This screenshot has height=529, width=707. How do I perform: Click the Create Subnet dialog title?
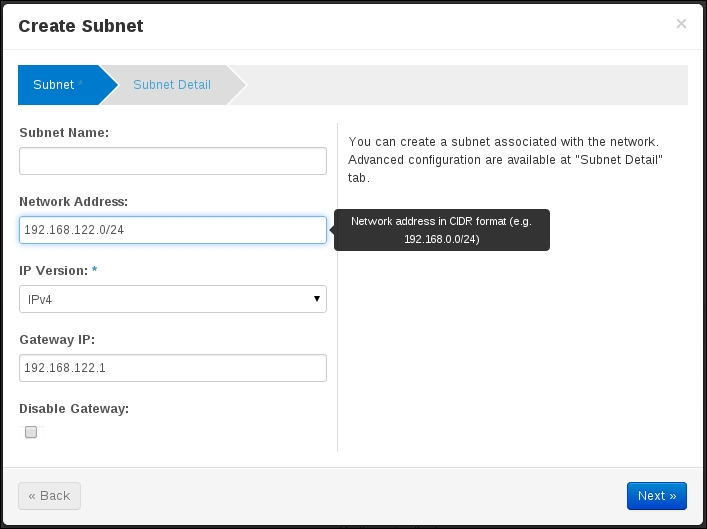point(81,26)
